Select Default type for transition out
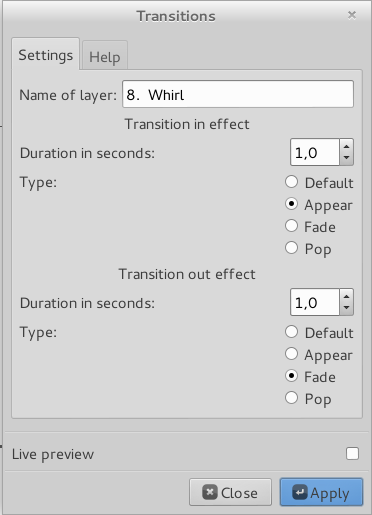Image resolution: width=372 pixels, height=515 pixels. pyautogui.click(x=292, y=332)
